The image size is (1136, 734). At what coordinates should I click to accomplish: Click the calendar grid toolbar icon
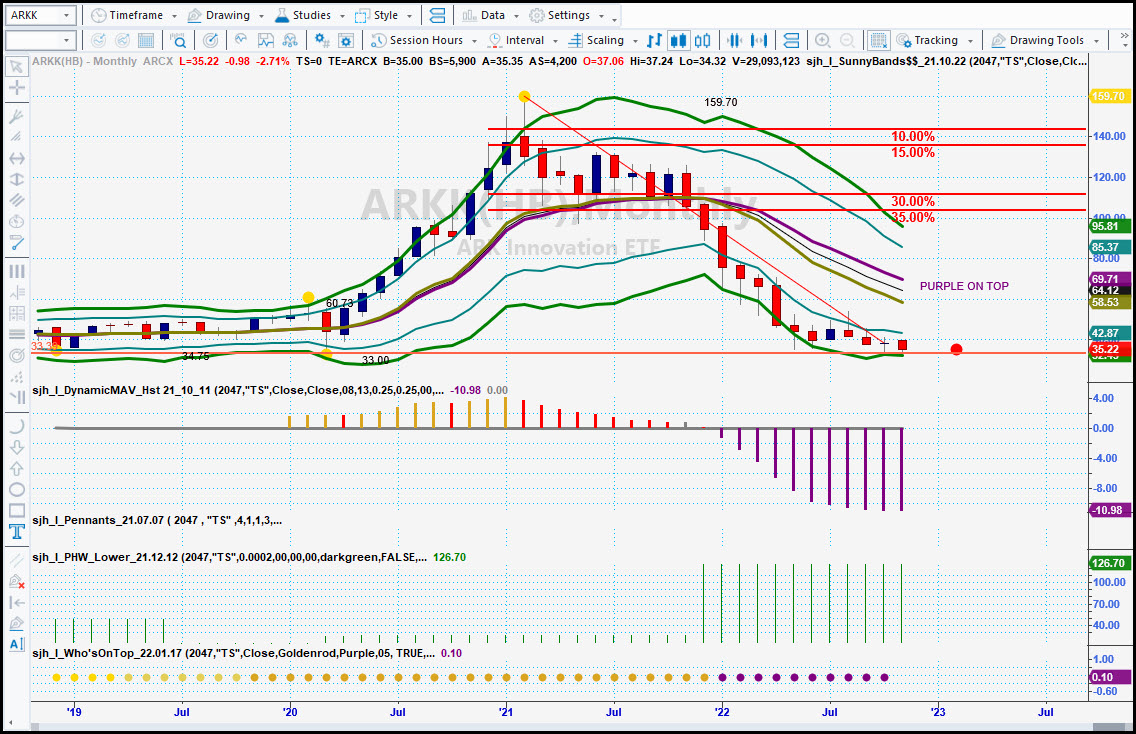pos(146,41)
